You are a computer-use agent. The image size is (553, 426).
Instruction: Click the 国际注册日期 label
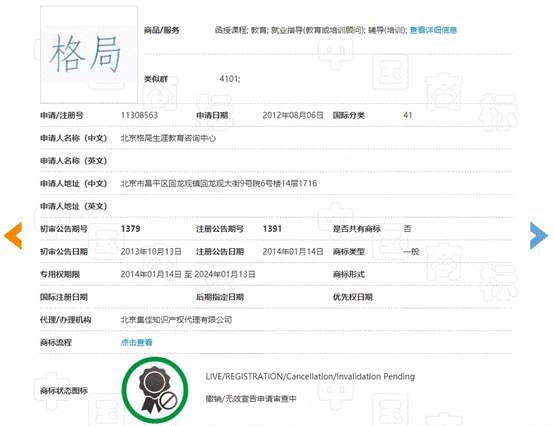point(64,297)
